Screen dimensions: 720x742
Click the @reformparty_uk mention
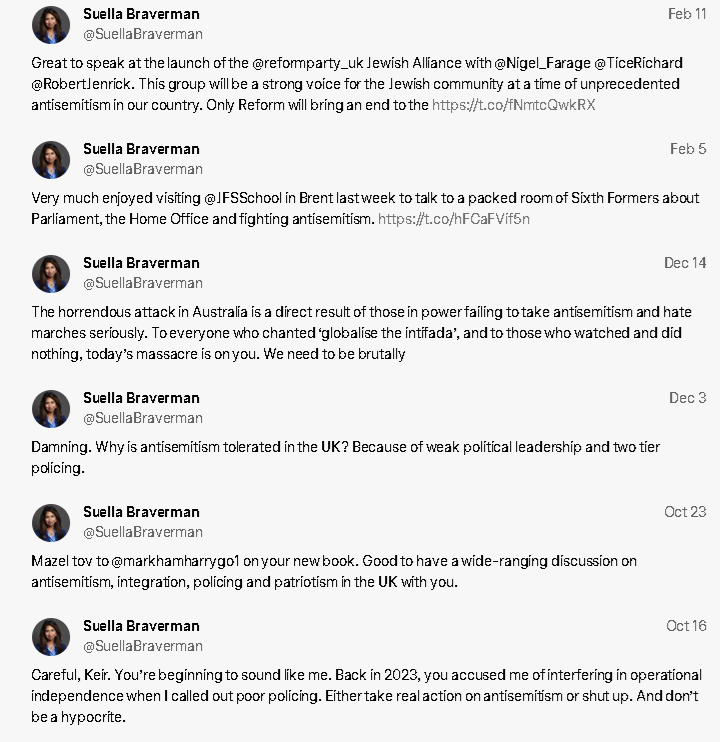(307, 63)
